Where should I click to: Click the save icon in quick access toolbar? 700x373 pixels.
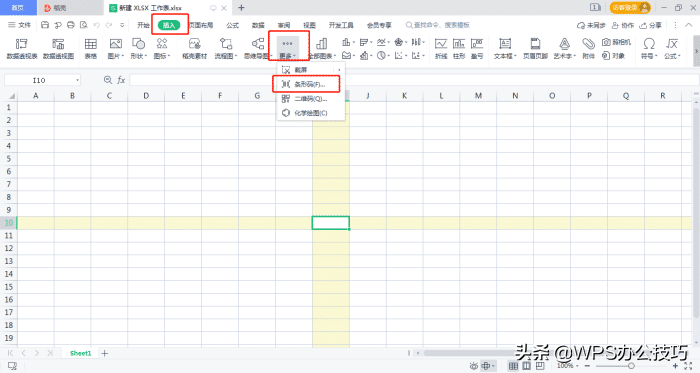[45, 25]
